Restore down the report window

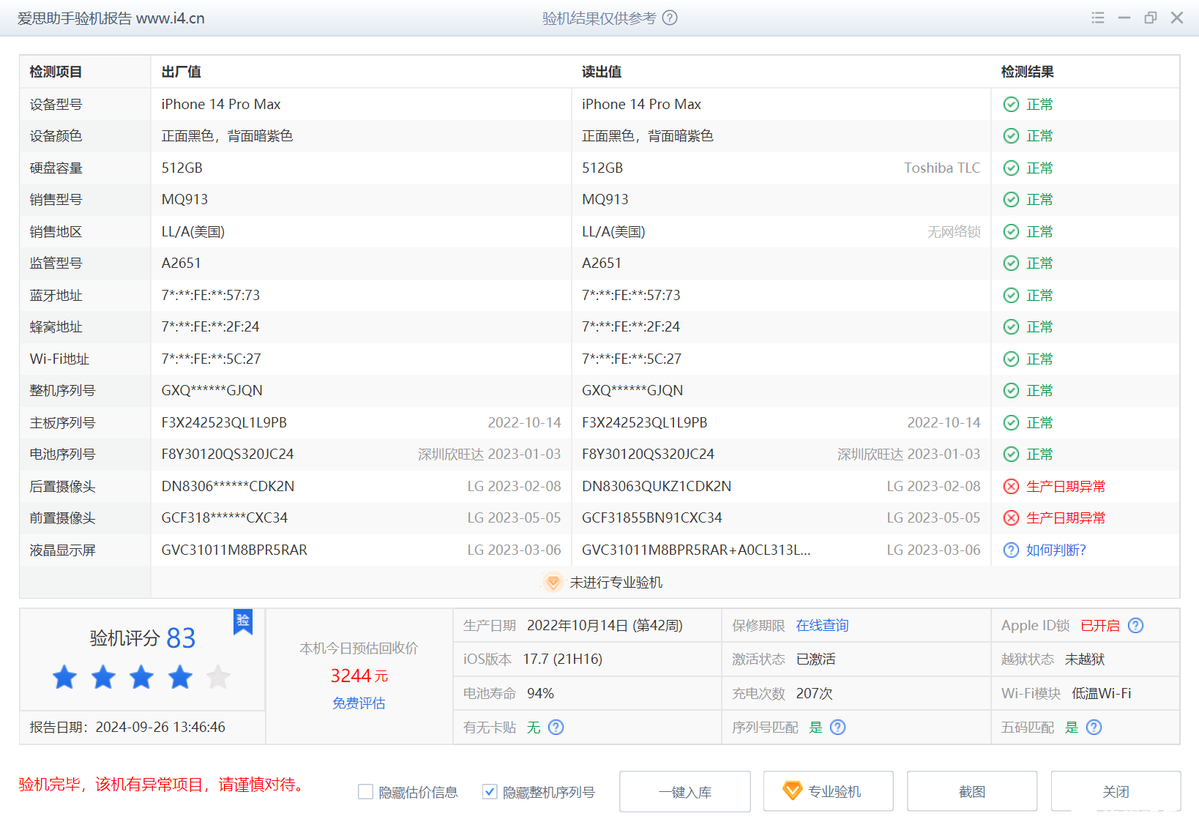coord(1150,18)
